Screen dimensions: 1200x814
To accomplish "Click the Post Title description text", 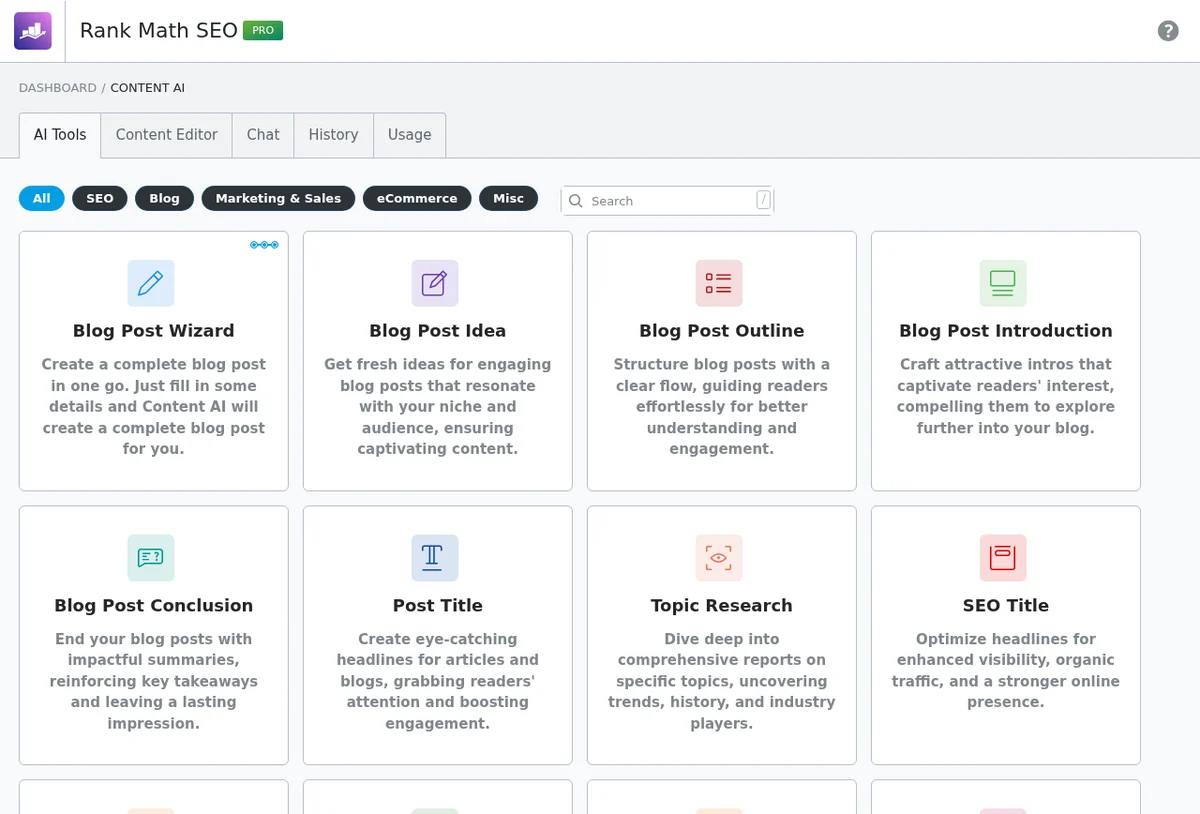I will point(438,681).
